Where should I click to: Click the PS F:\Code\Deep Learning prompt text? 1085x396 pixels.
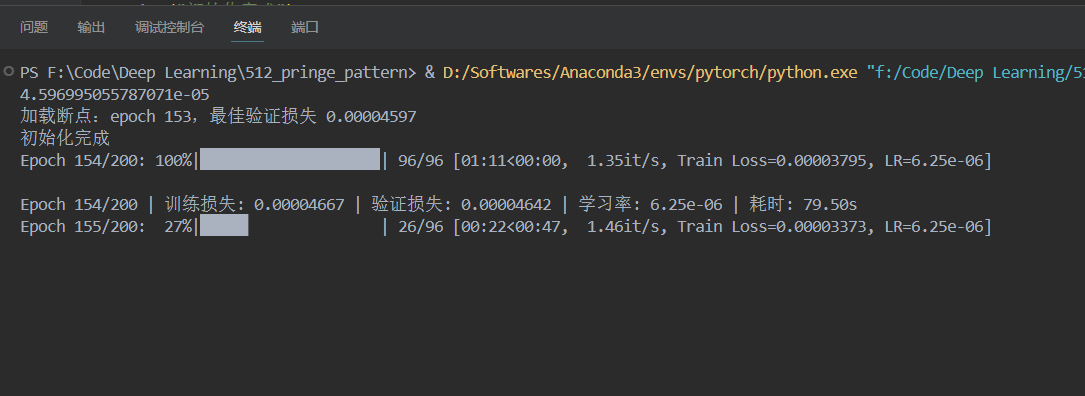coord(218,72)
